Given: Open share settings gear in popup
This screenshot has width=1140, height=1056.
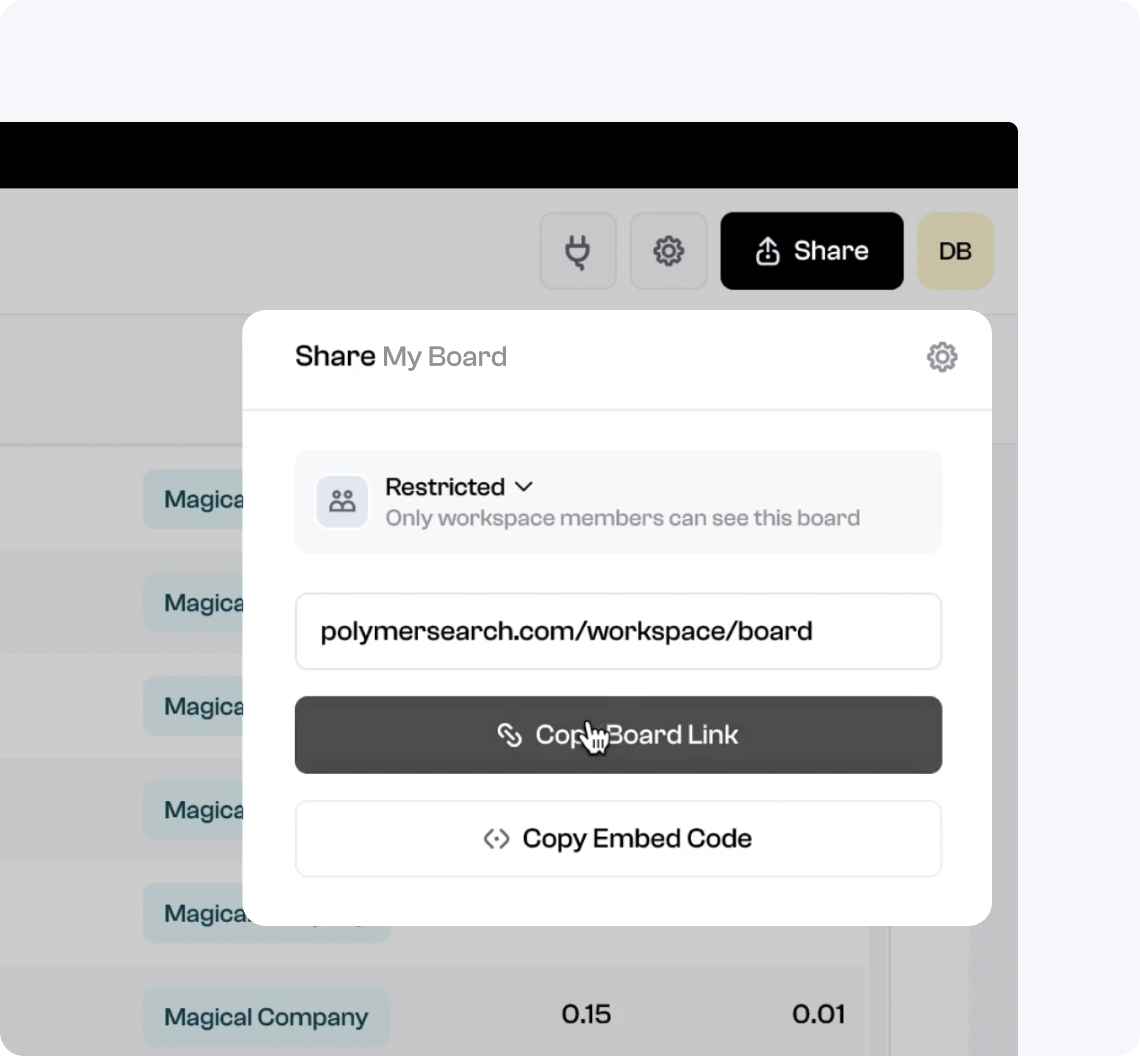Looking at the screenshot, I should coord(941,357).
